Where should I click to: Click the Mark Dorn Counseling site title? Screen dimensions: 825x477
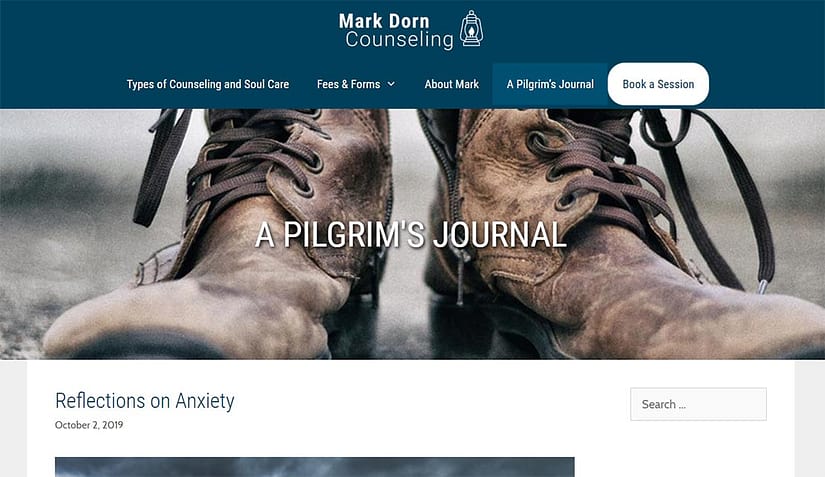tap(396, 31)
